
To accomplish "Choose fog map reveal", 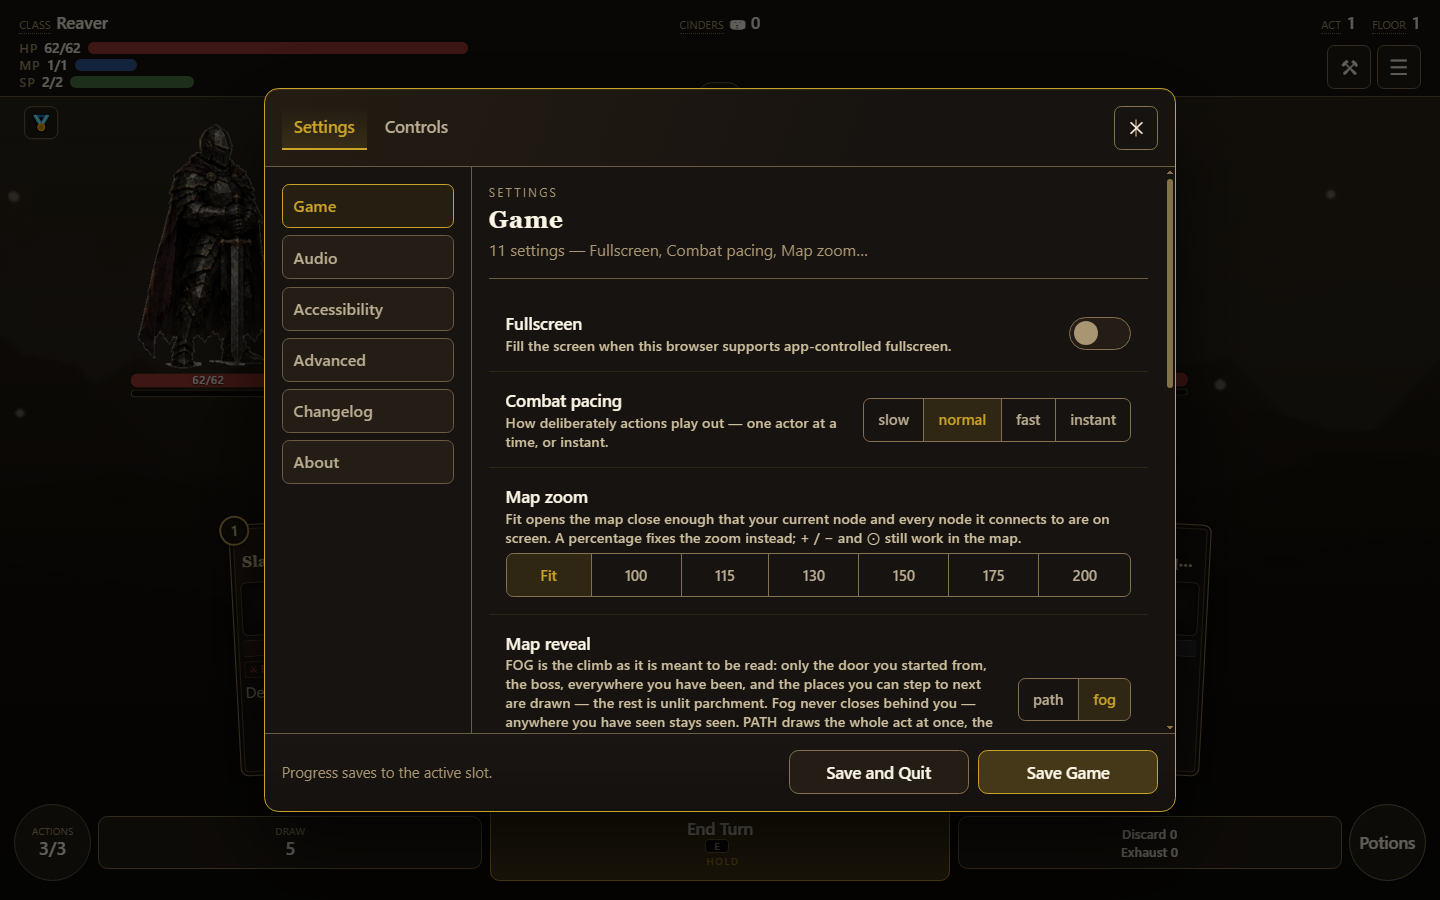I will (1104, 700).
